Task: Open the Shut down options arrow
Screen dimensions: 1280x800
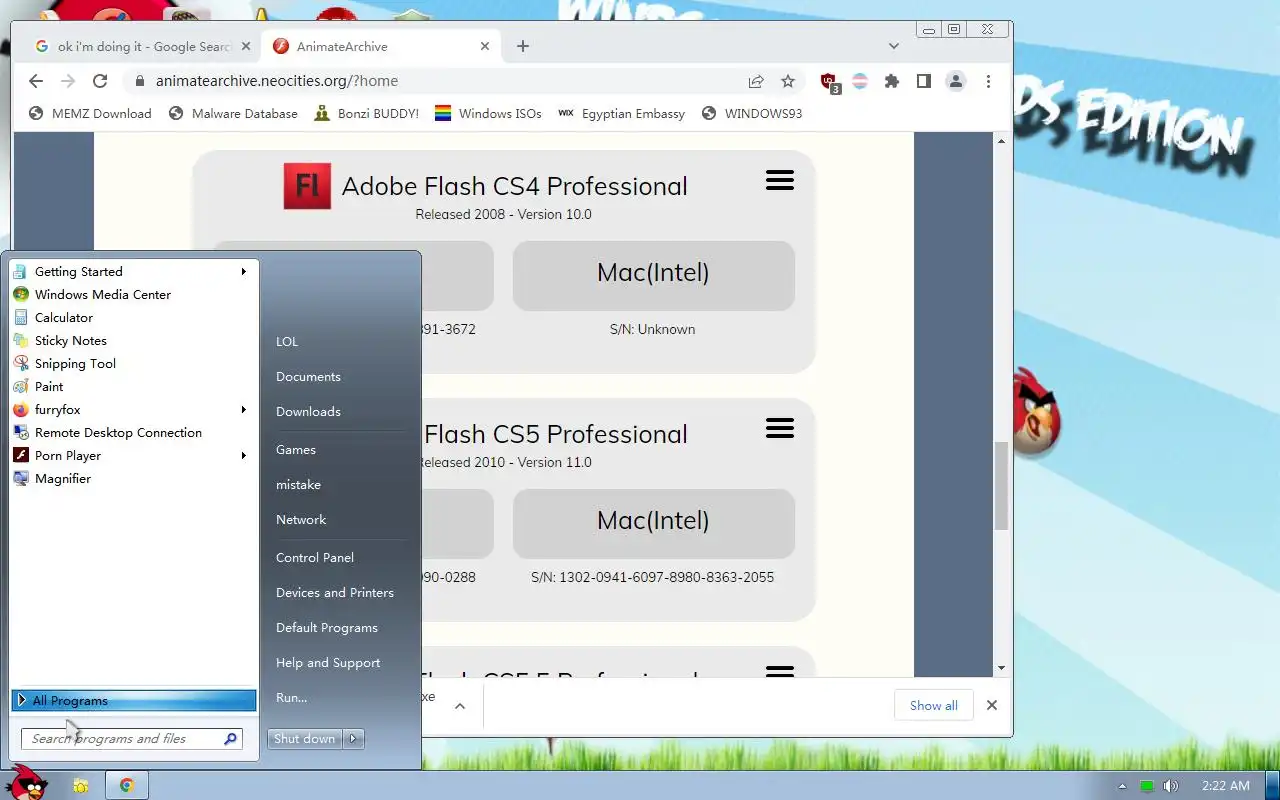Action: click(x=353, y=739)
